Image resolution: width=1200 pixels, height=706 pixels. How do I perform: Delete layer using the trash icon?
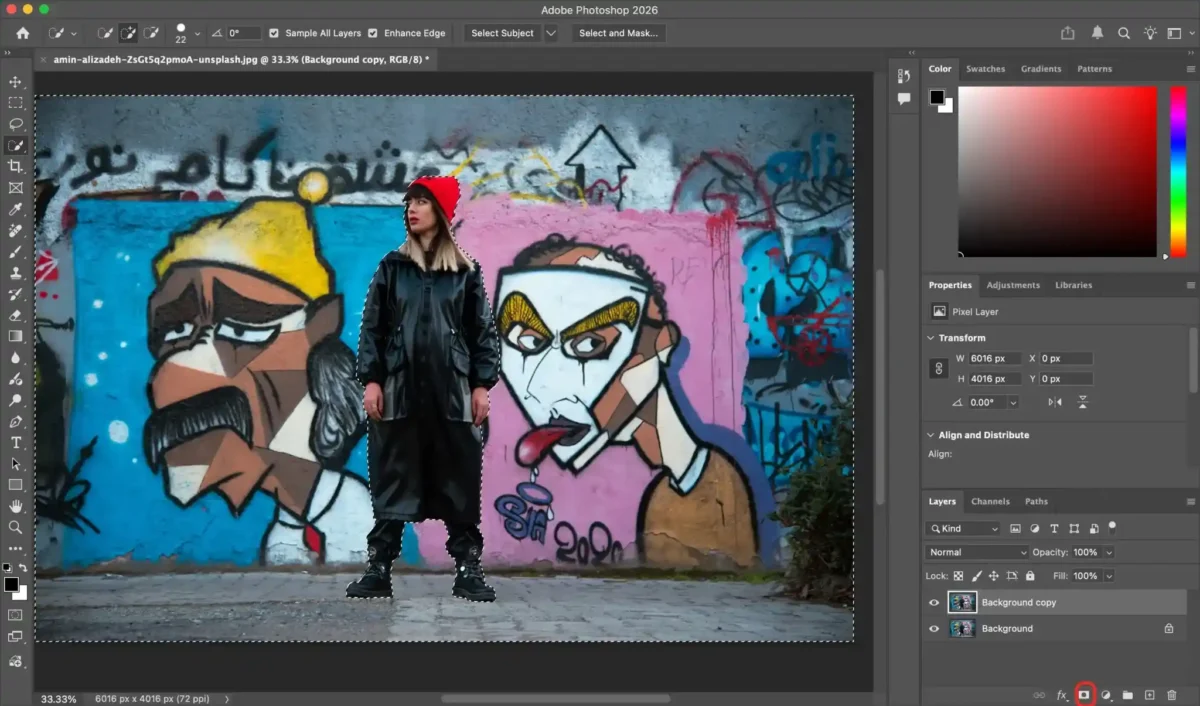click(1172, 695)
